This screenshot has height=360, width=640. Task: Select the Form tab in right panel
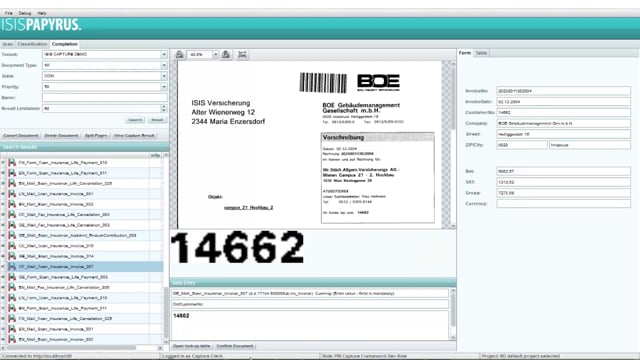(465, 53)
